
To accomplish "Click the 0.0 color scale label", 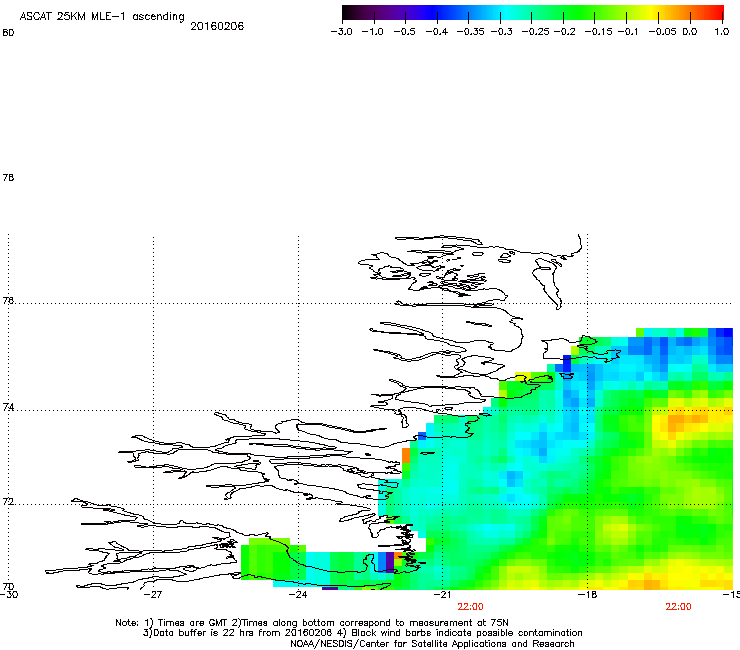I will click(690, 32).
